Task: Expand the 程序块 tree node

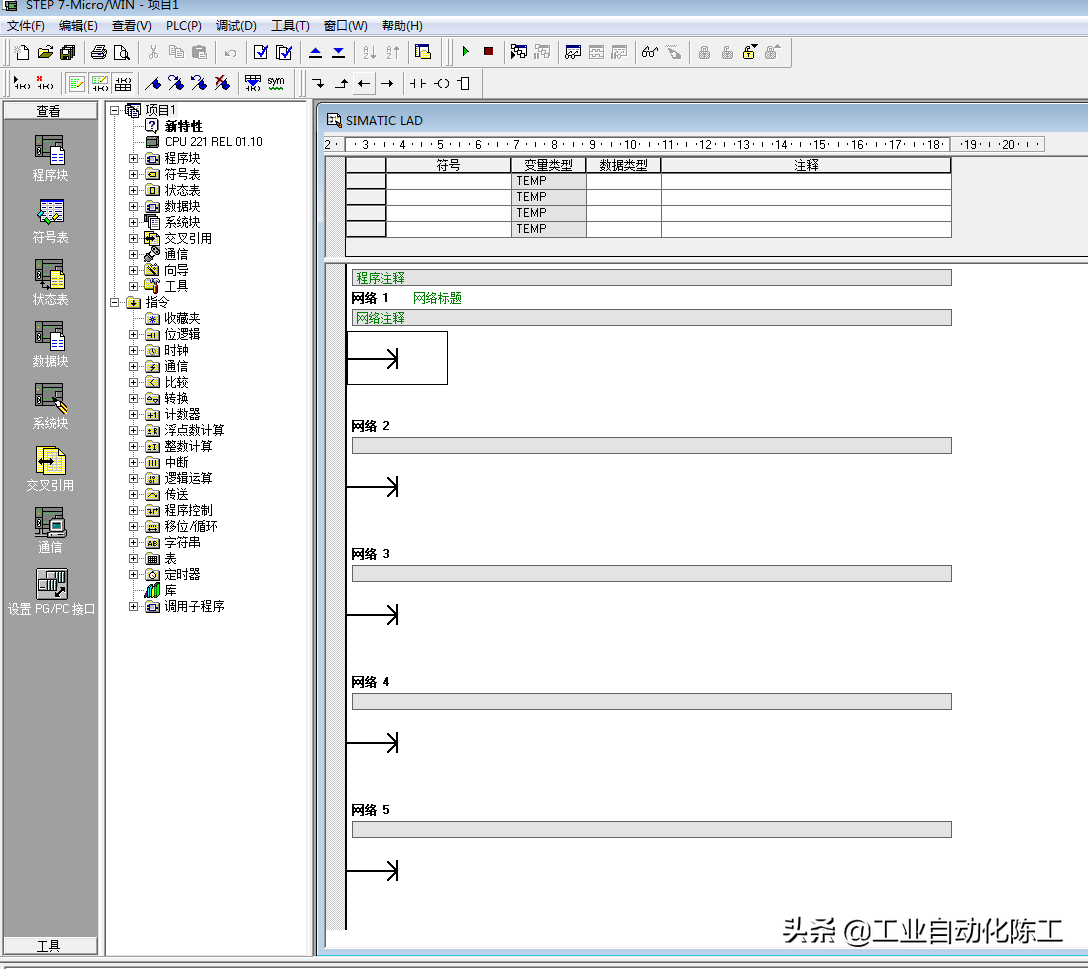Action: click(x=134, y=158)
